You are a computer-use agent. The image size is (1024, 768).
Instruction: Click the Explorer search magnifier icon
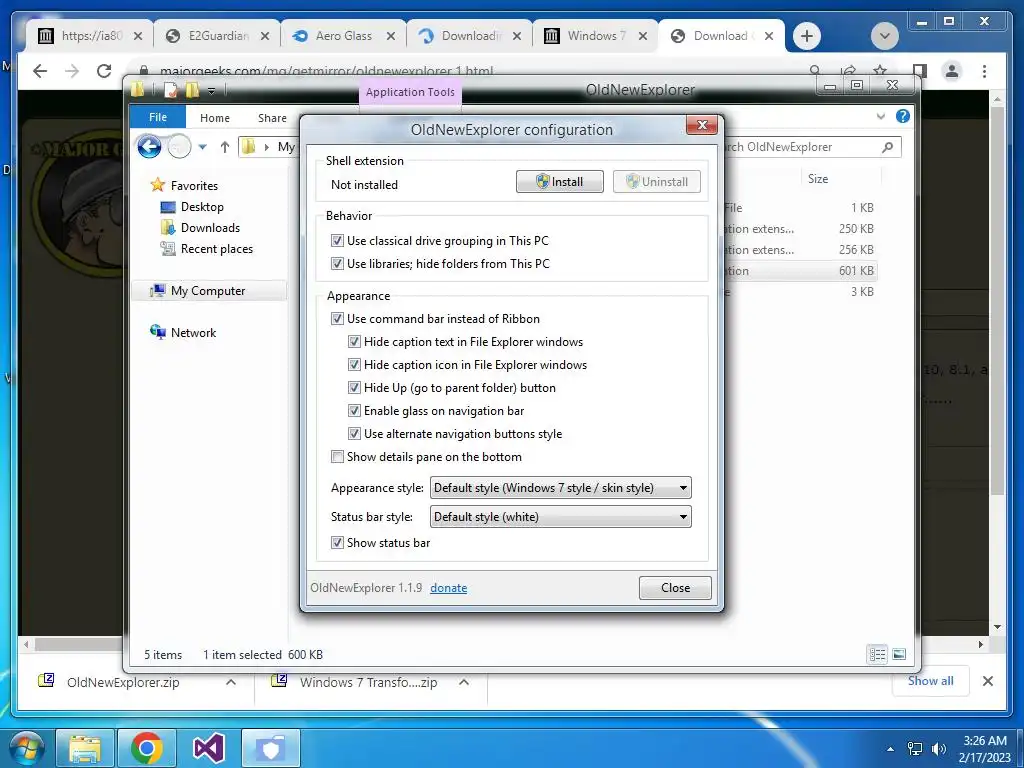[x=888, y=147]
